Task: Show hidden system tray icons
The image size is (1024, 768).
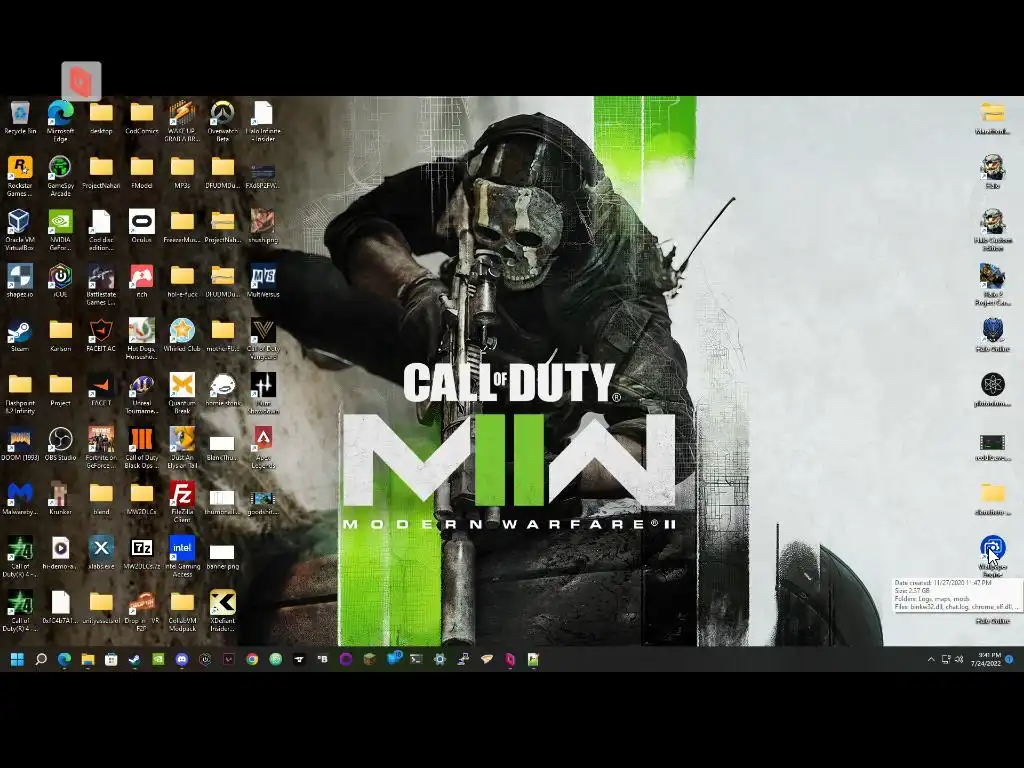Action: 931,660
